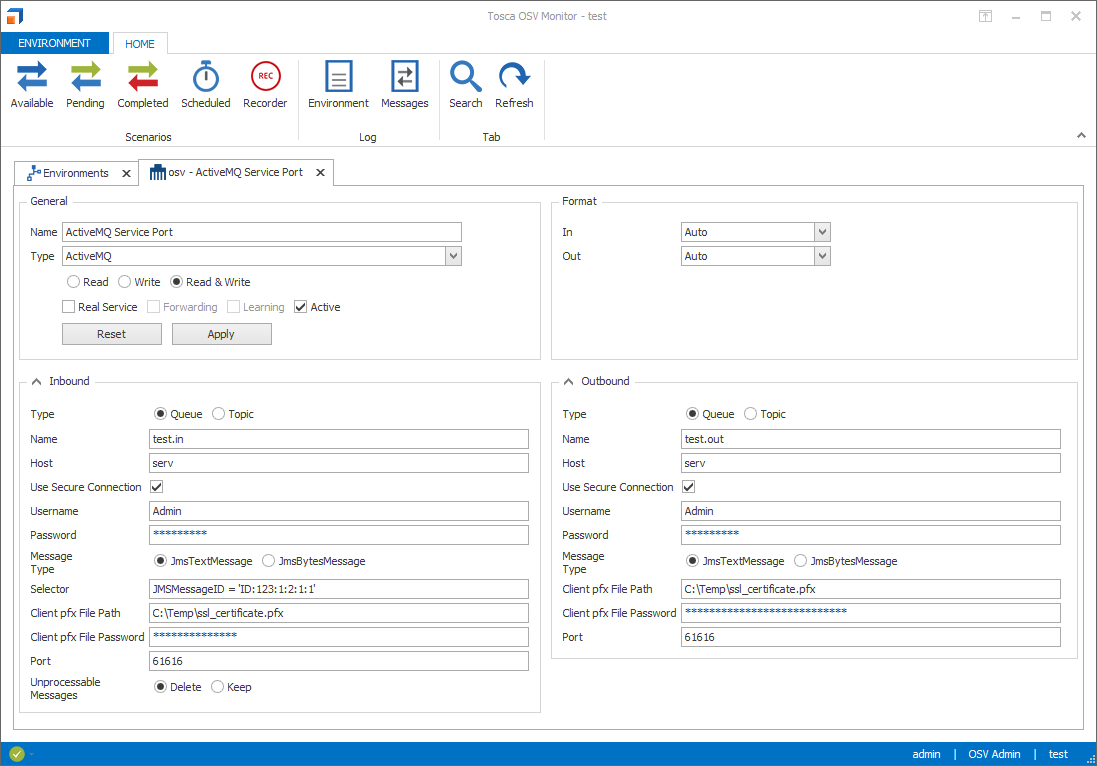Expand the Format In dropdown
The image size is (1097, 766).
pos(822,232)
